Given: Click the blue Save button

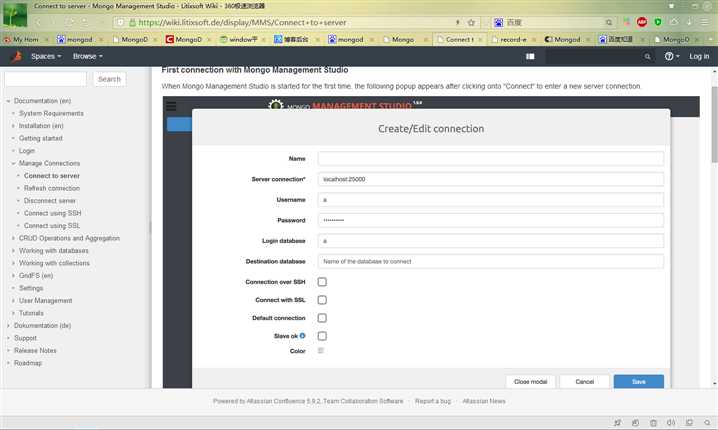Looking at the screenshot, I should [x=639, y=381].
